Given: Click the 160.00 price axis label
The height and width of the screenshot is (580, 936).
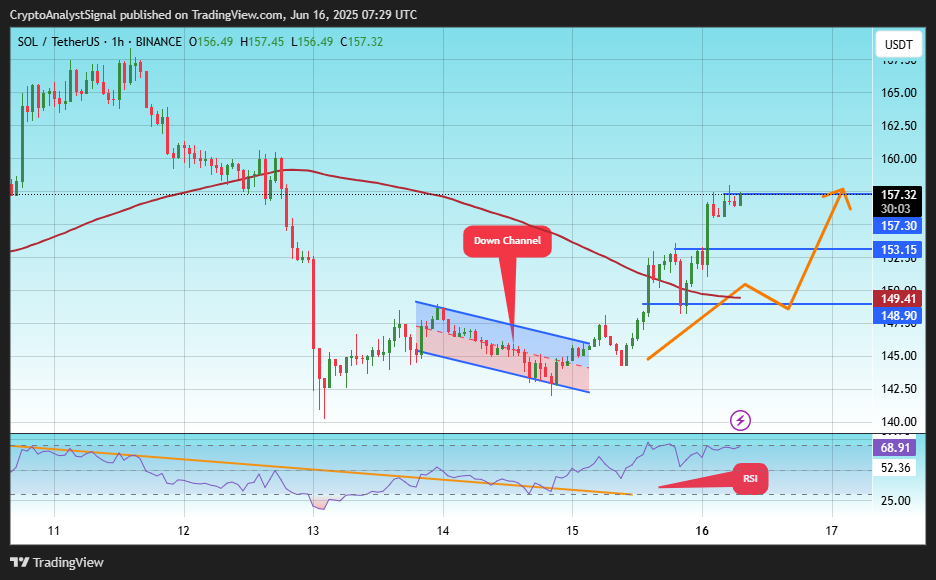Looking at the screenshot, I should [898, 159].
